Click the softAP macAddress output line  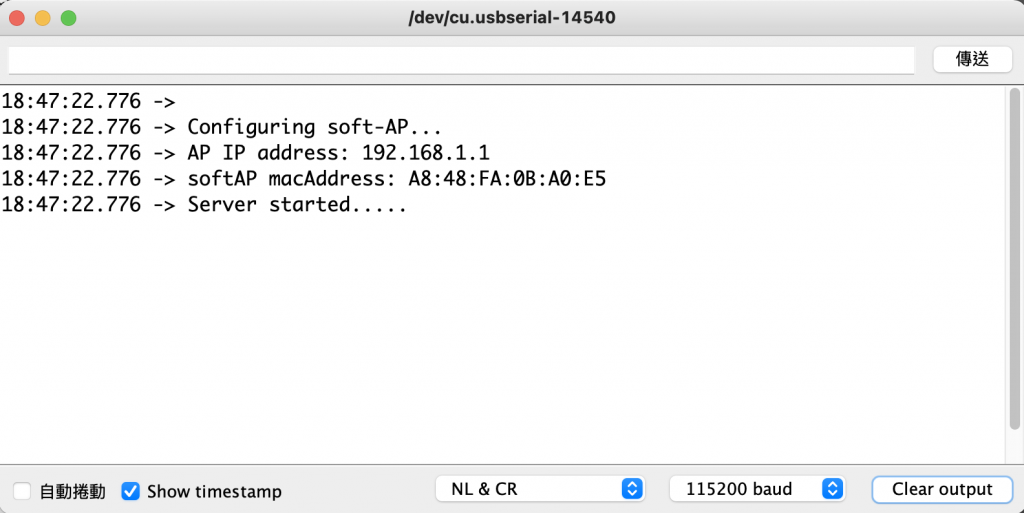pyautogui.click(x=304, y=178)
